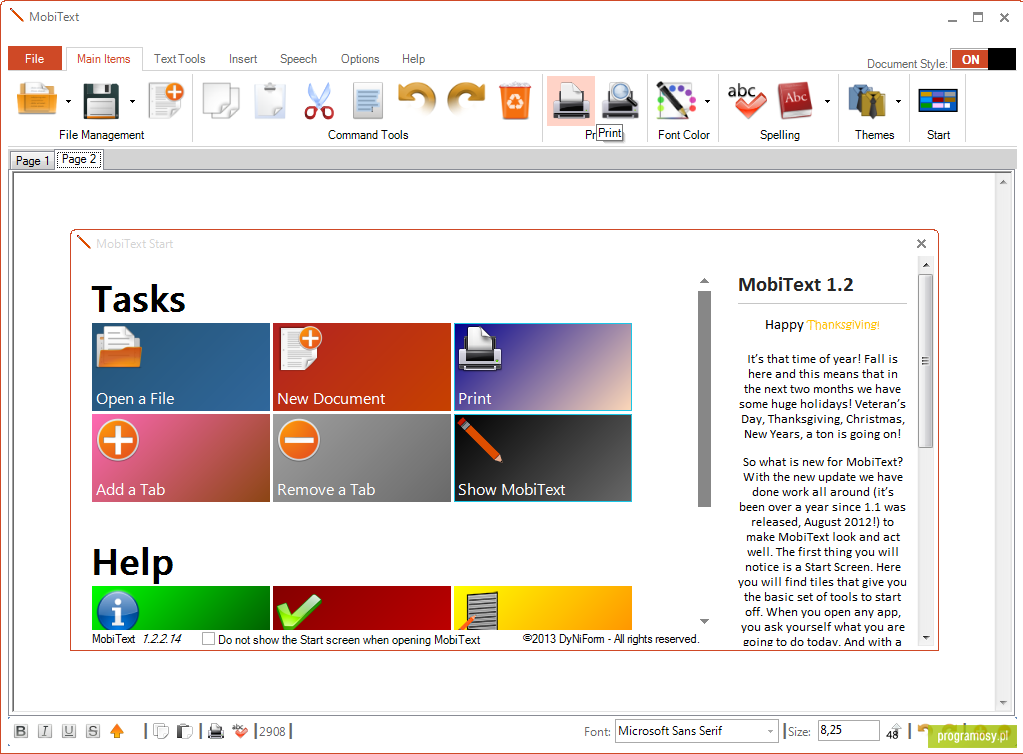The image size is (1023, 754).
Task: Click the Tasks panel scroll down arrow
Action: 704,621
